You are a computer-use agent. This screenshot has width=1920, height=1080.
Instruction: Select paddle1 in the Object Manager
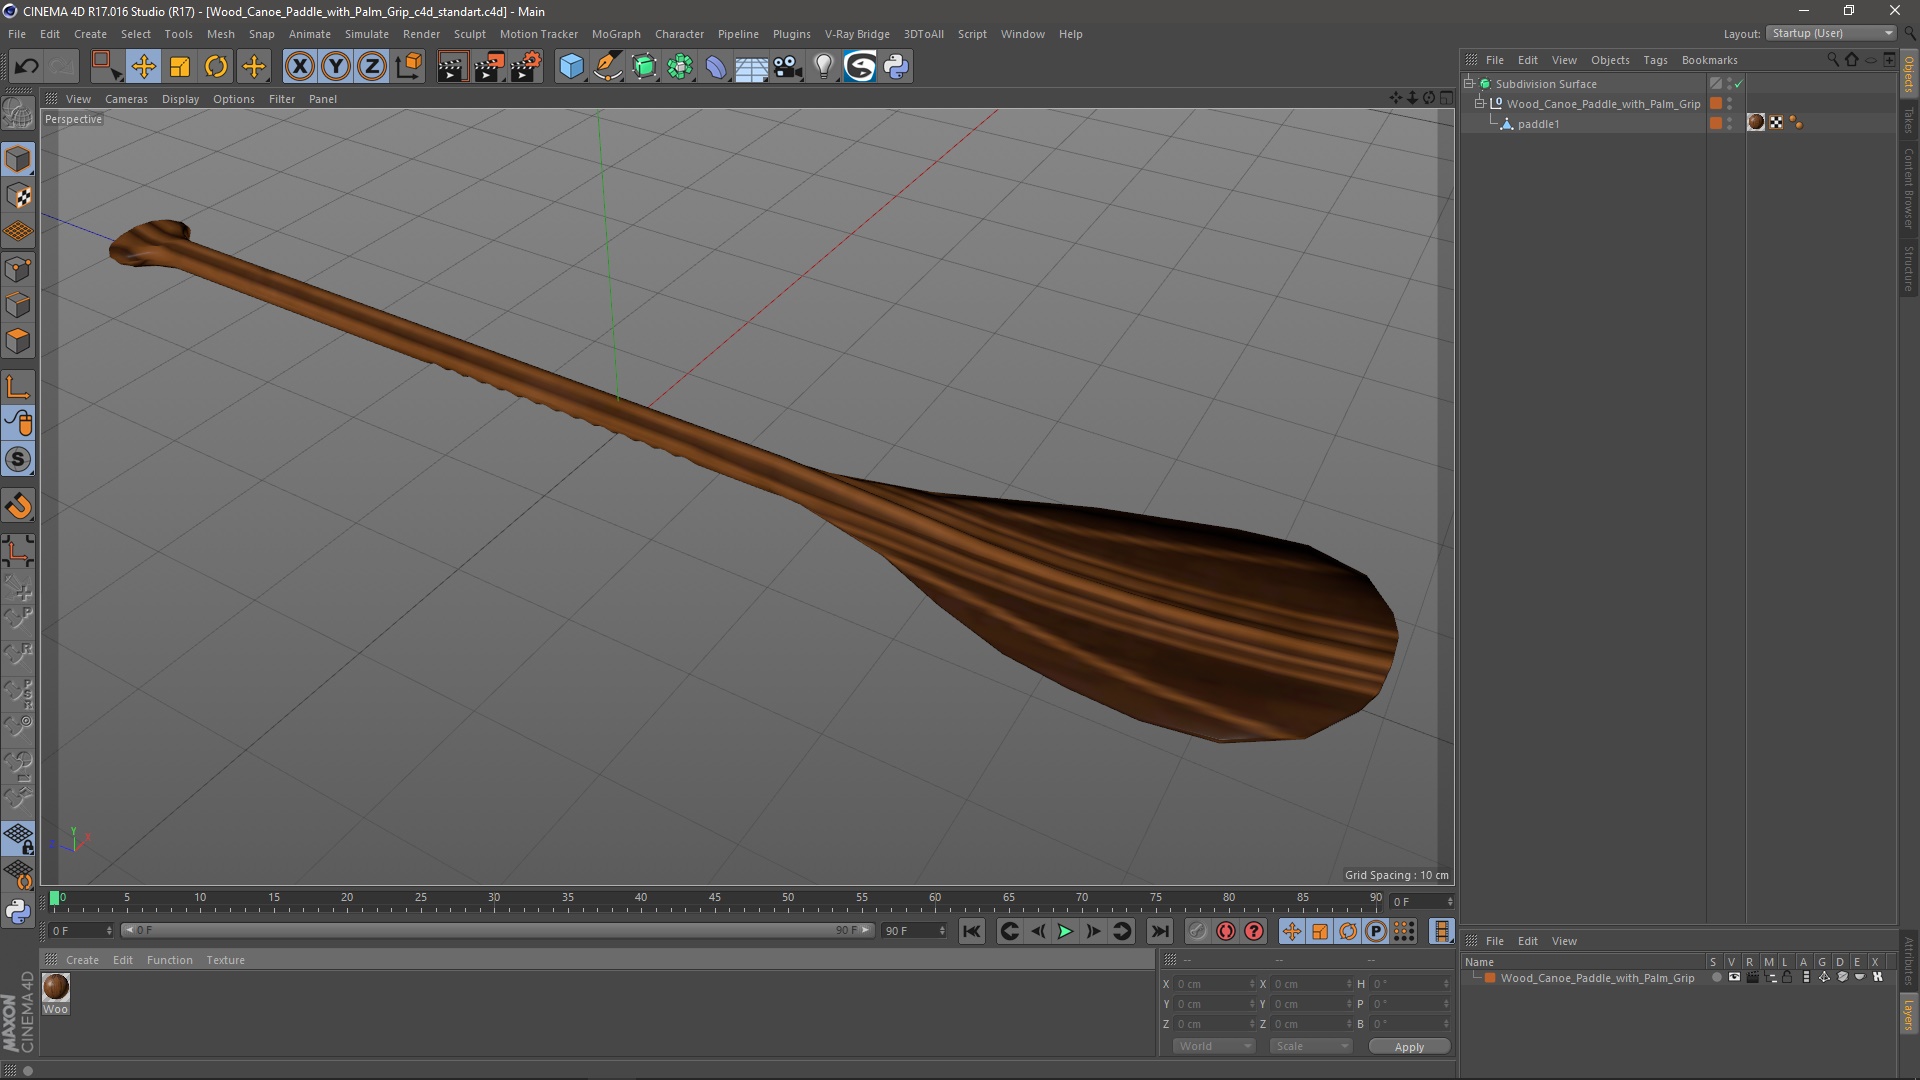tap(1538, 124)
